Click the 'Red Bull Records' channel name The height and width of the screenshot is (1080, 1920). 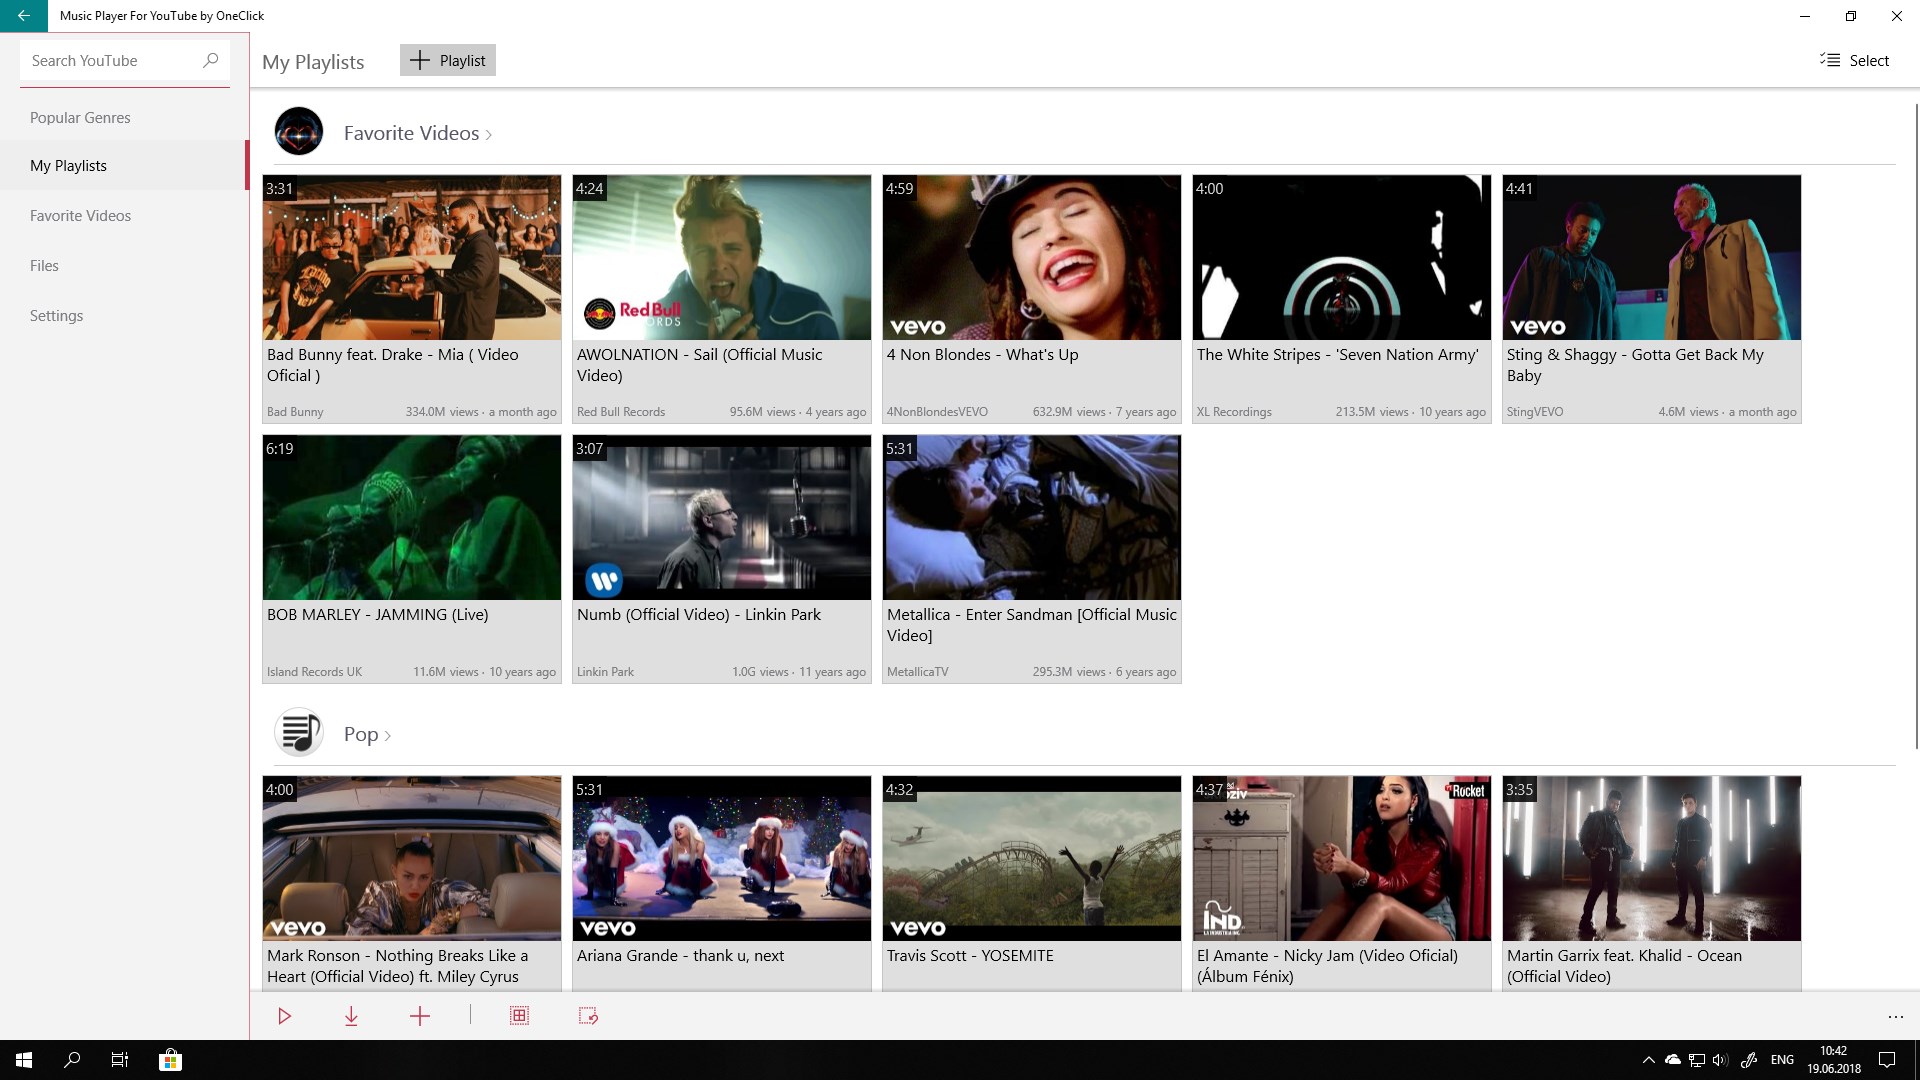[621, 412]
